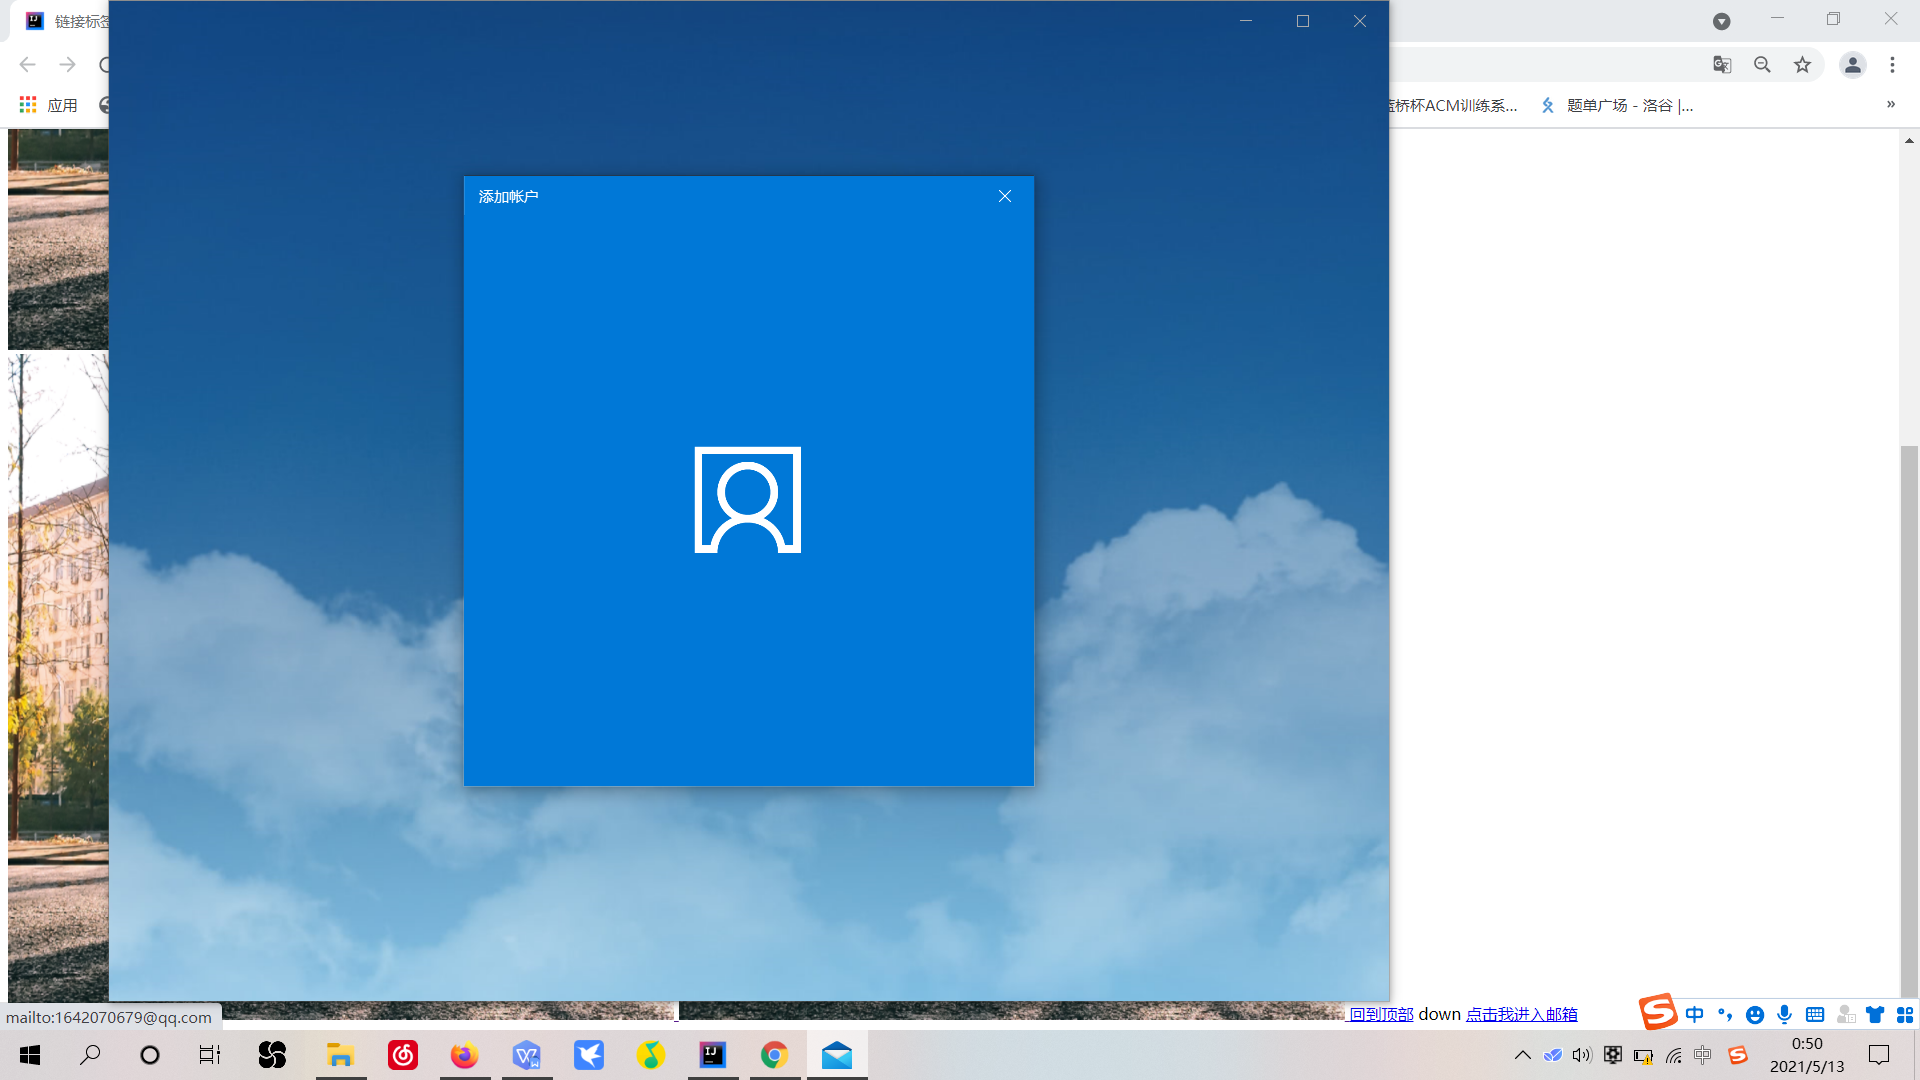1920x1080 pixels.
Task: Open QQ Music from the taskbar
Action: (651, 1055)
